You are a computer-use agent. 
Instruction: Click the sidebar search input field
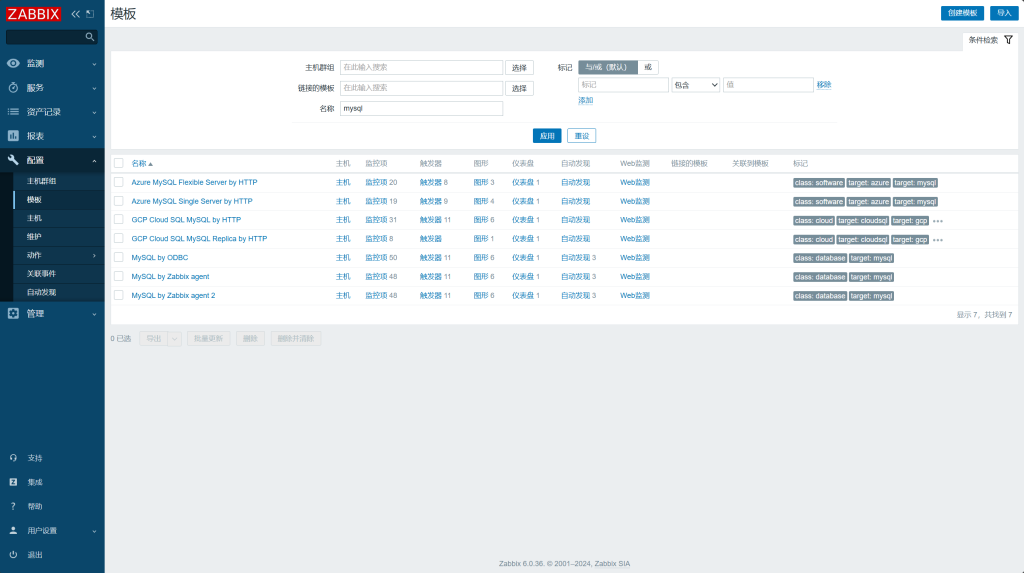pos(45,37)
